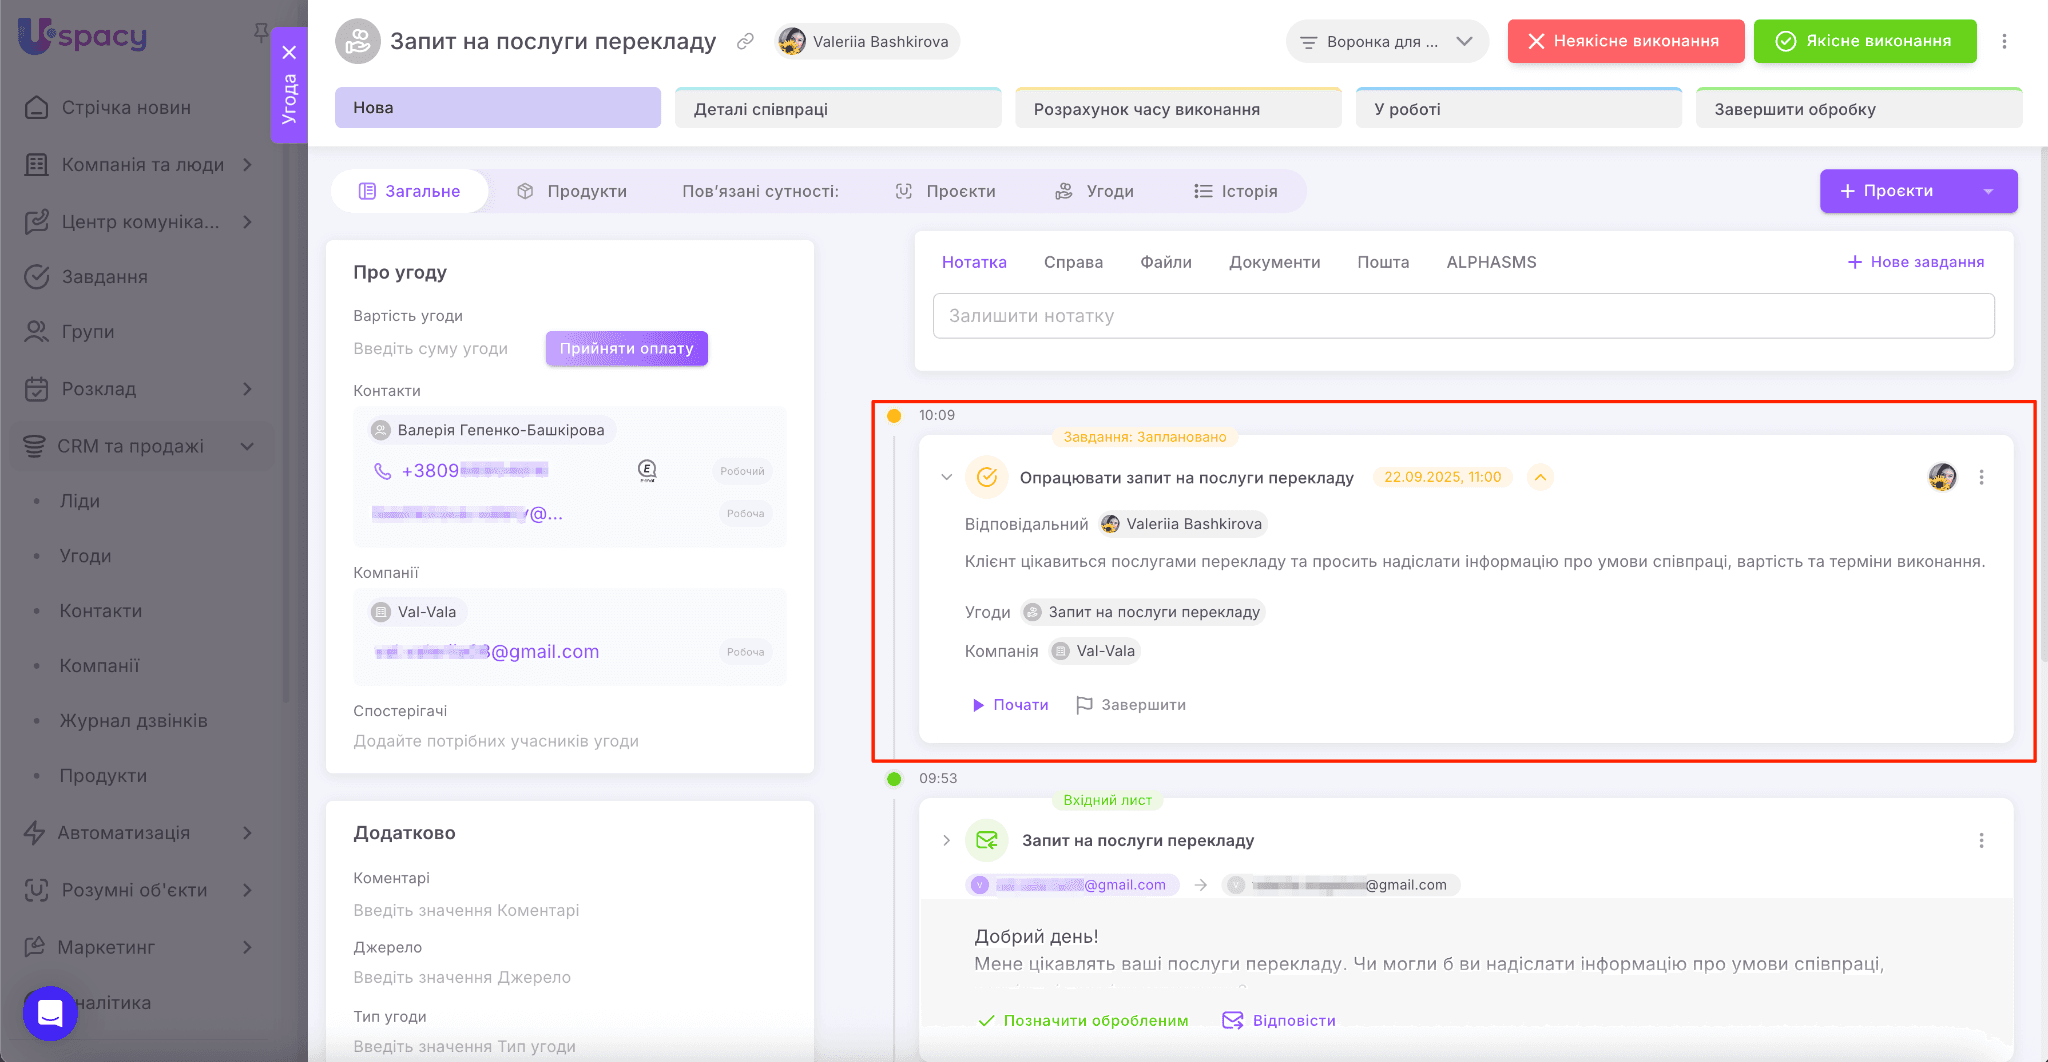The image size is (2048, 1062).
Task: Open the task's three-dot options menu
Action: pyautogui.click(x=1981, y=478)
